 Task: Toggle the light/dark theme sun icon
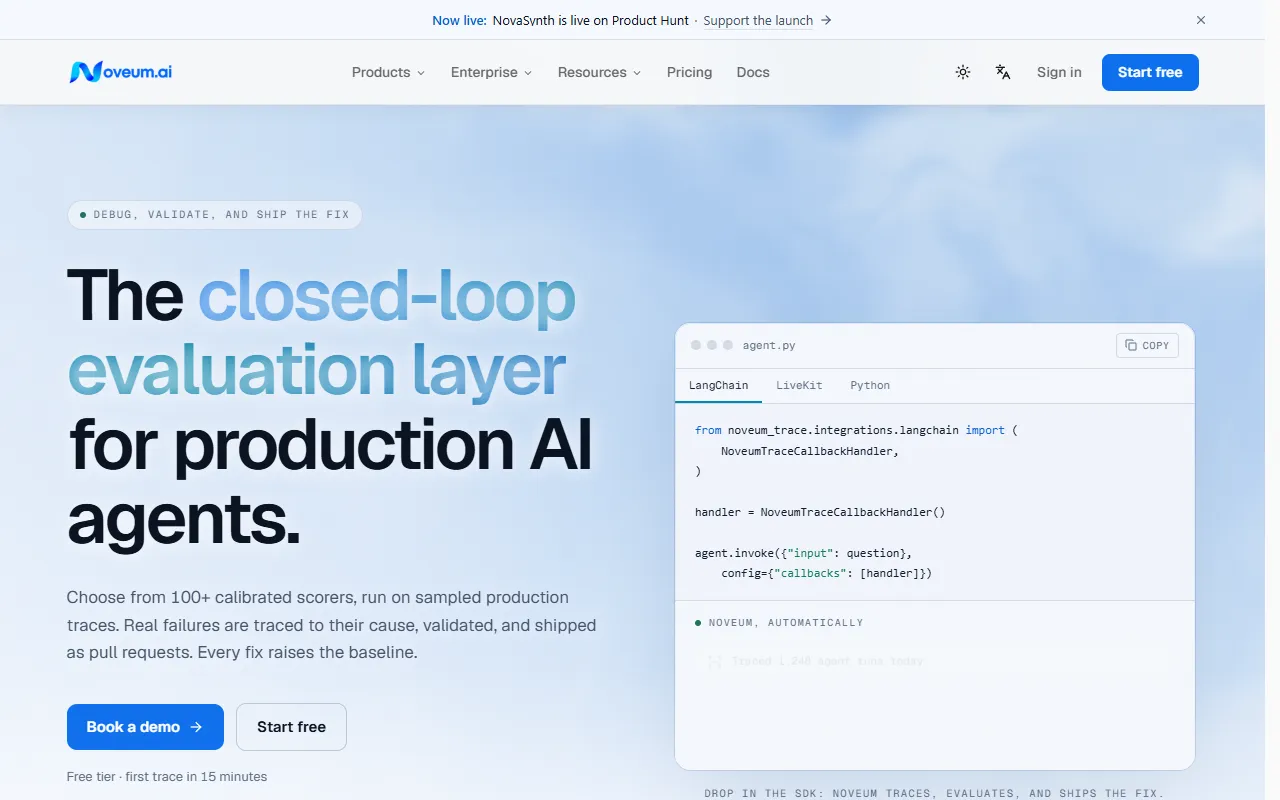(963, 72)
